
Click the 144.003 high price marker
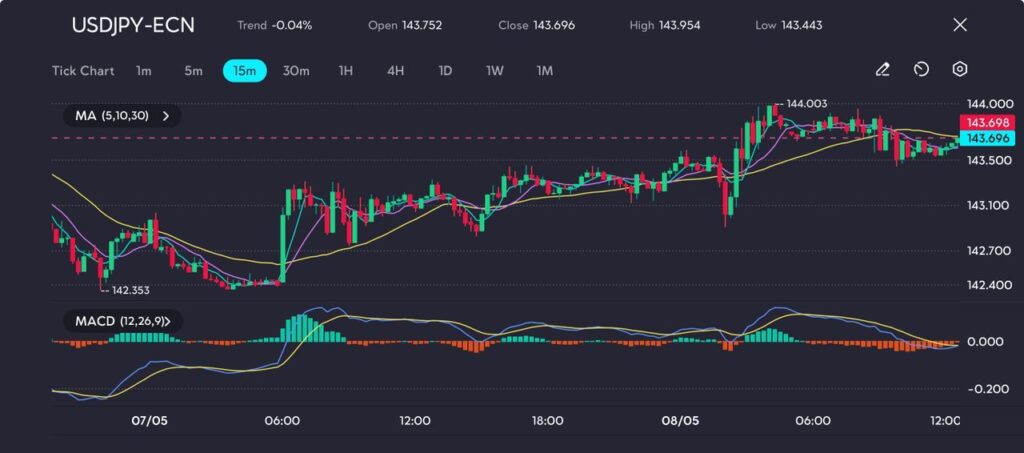806,103
